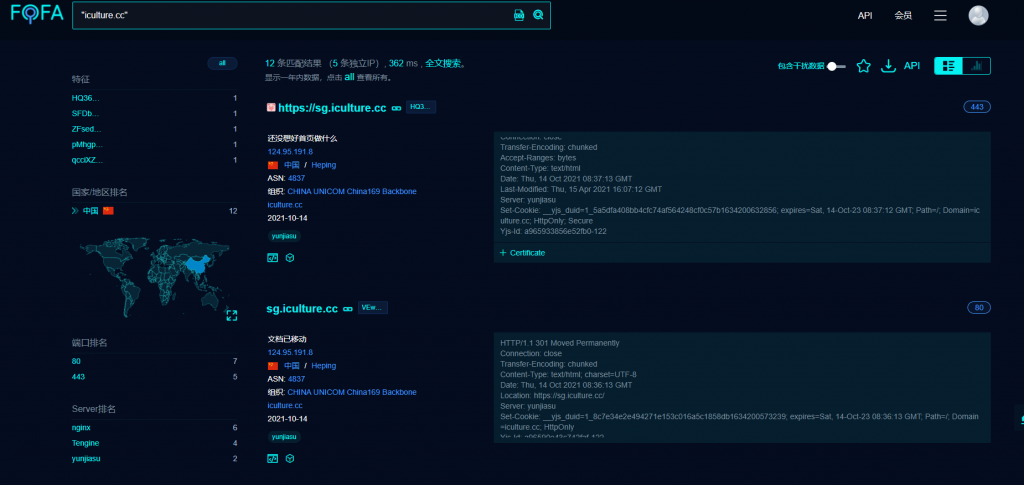Open website source code icon for 443 result
This screenshot has width=1024, height=485.
(273, 258)
